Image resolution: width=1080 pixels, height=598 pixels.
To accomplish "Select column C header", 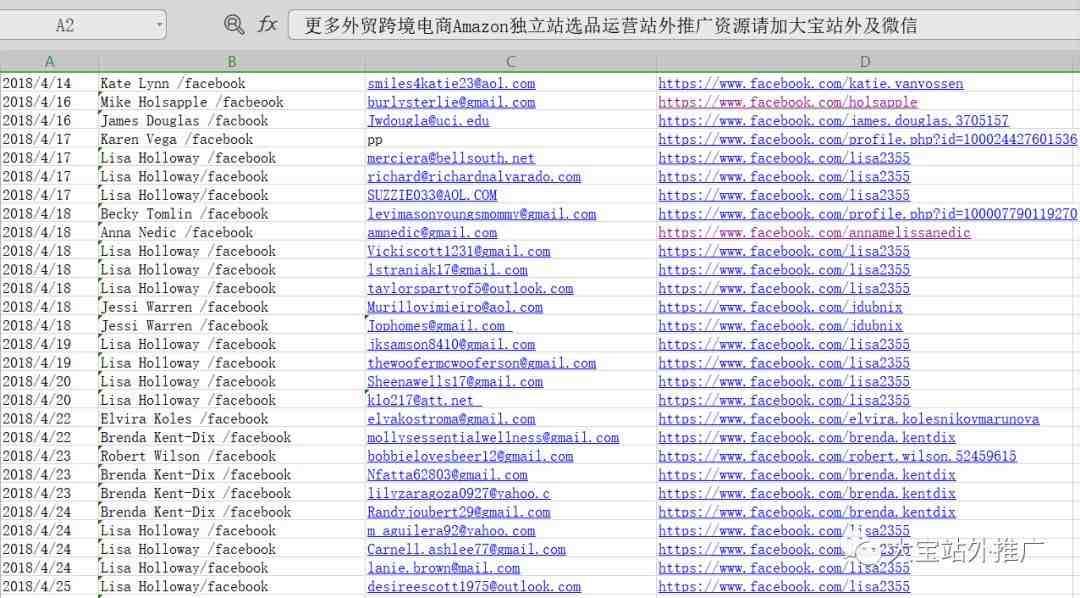I will click(510, 62).
